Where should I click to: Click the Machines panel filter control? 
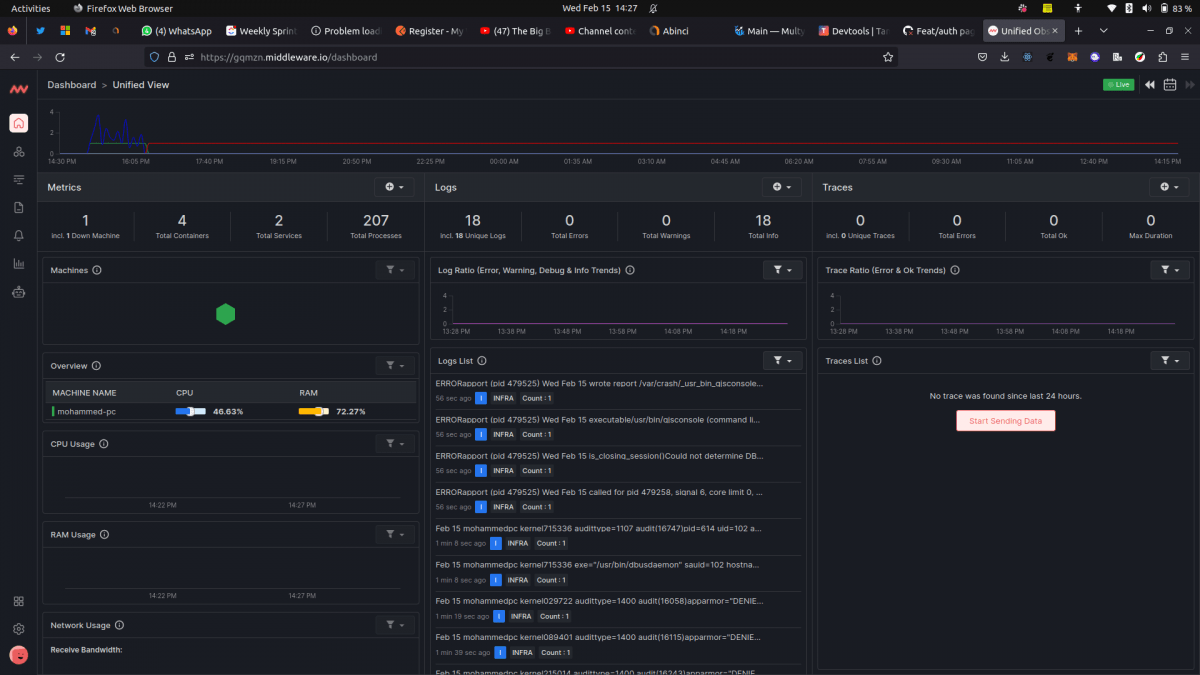[394, 269]
